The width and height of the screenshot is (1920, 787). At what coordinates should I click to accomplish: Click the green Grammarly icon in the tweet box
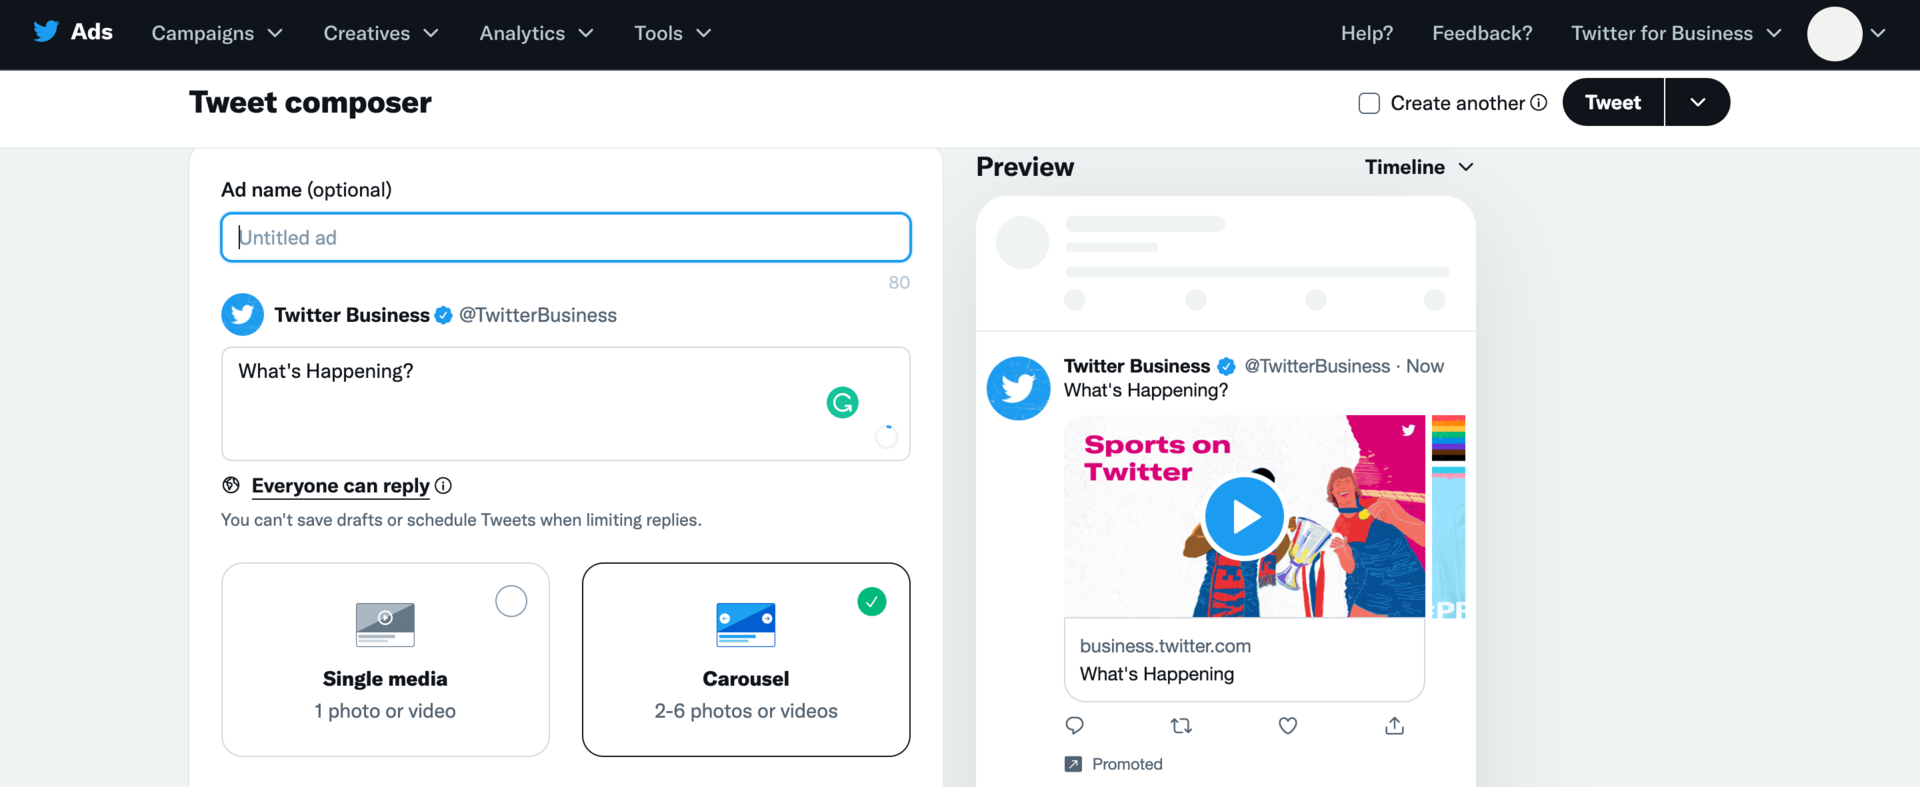[x=843, y=402]
